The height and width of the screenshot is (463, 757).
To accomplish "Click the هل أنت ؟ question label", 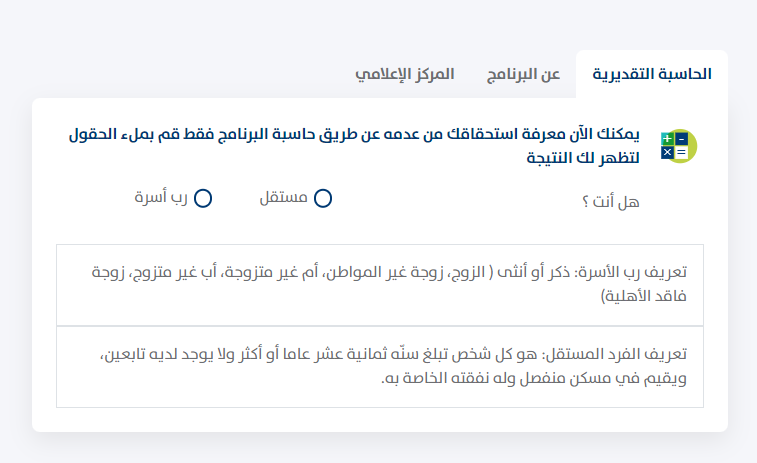I will coord(611,201).
